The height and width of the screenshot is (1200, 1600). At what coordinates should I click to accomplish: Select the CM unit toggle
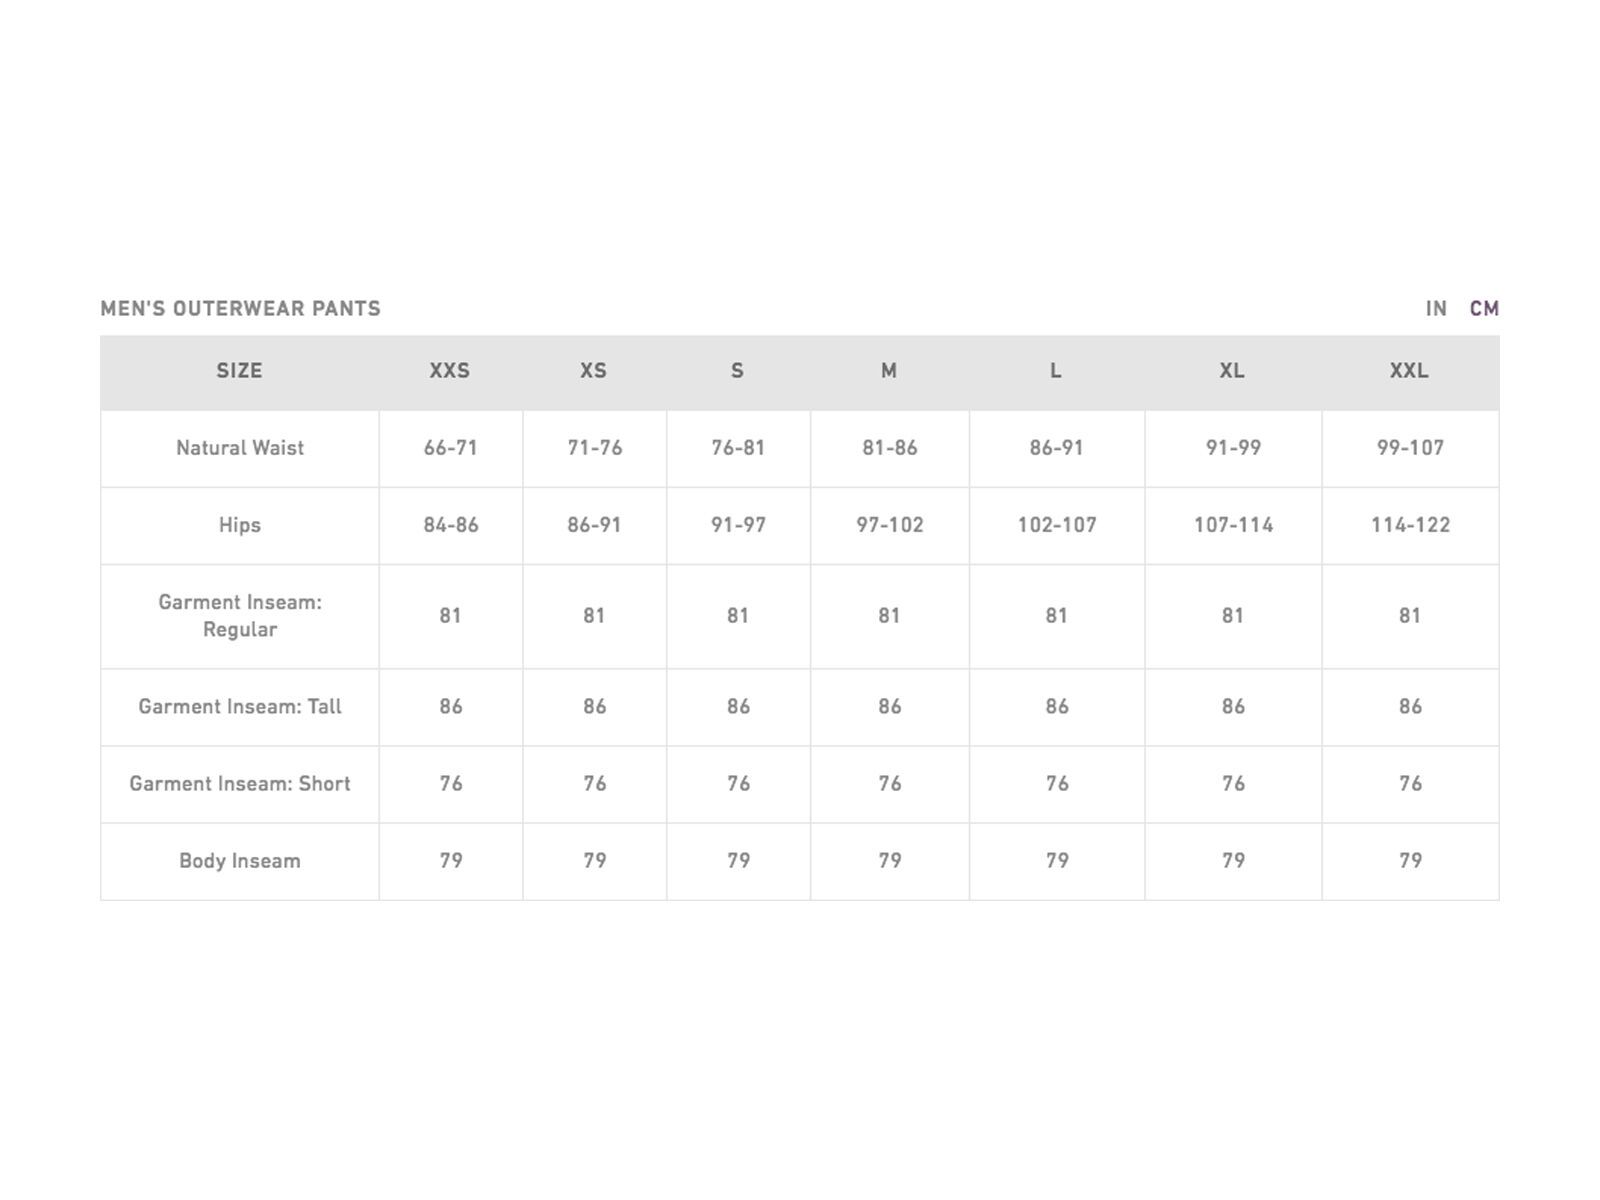tap(1484, 309)
